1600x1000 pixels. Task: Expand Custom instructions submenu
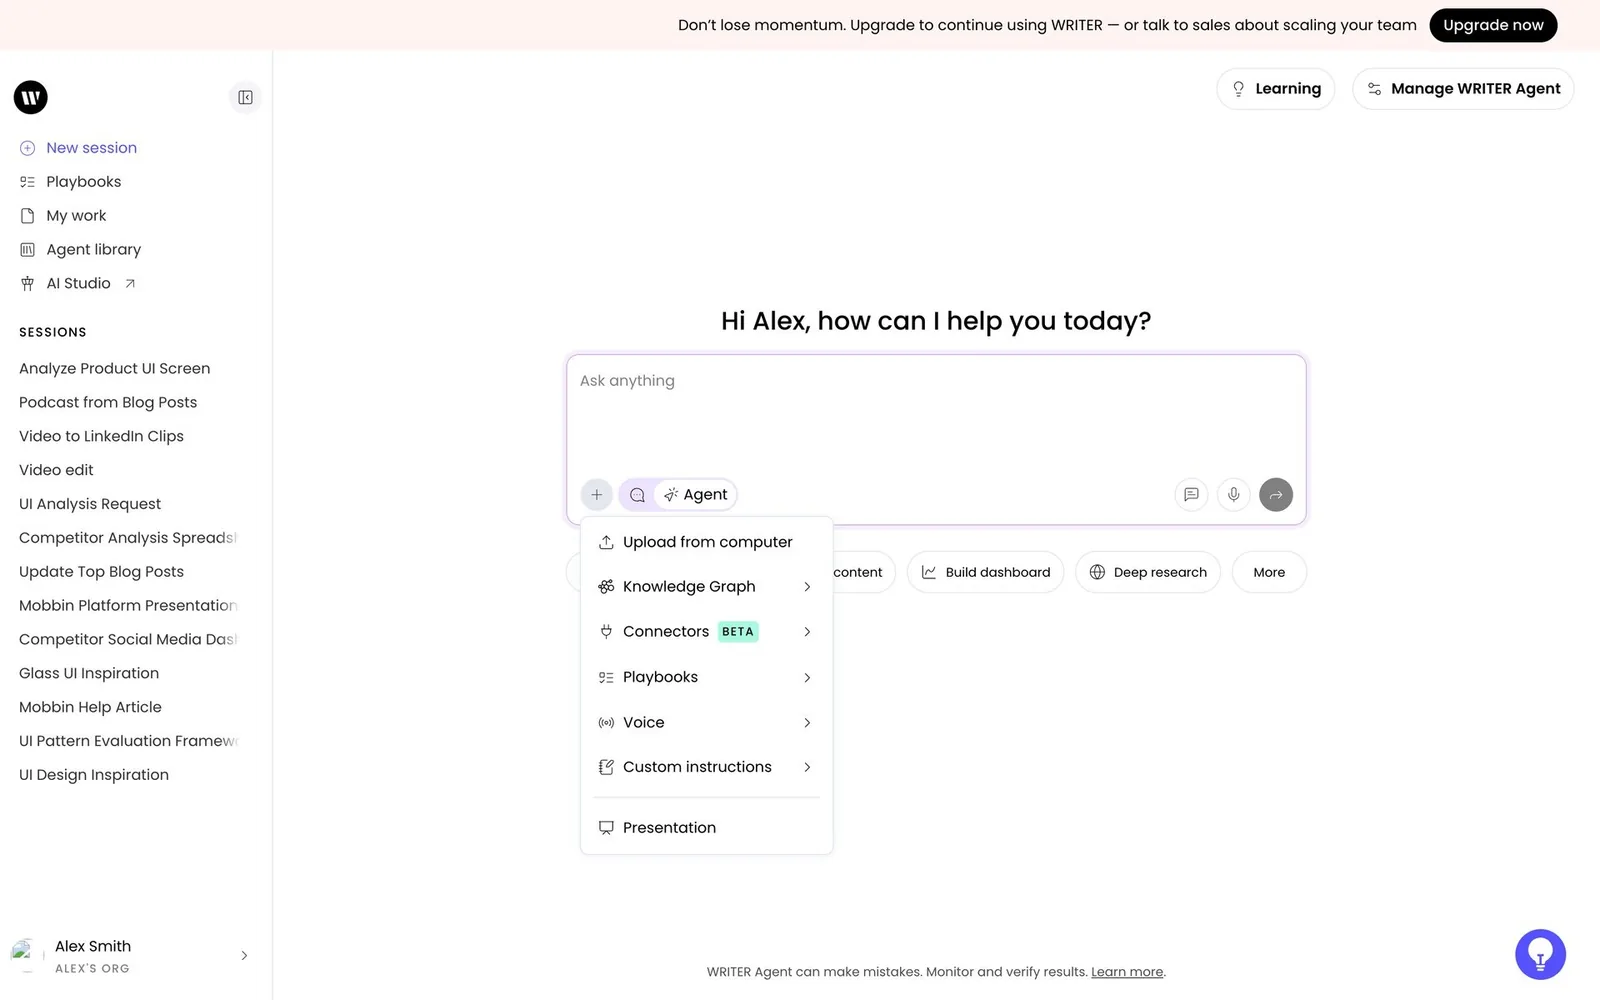coord(706,767)
